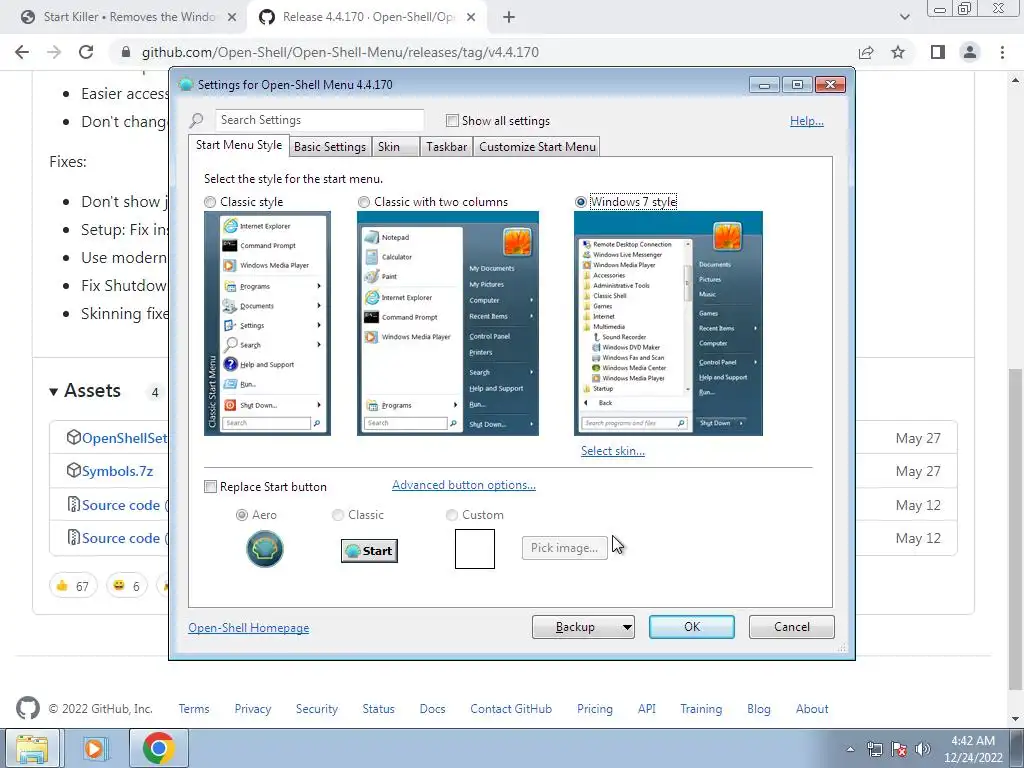Screen dimensions: 1024x768
Task: Open the Backup dropdown button
Action: 583,627
